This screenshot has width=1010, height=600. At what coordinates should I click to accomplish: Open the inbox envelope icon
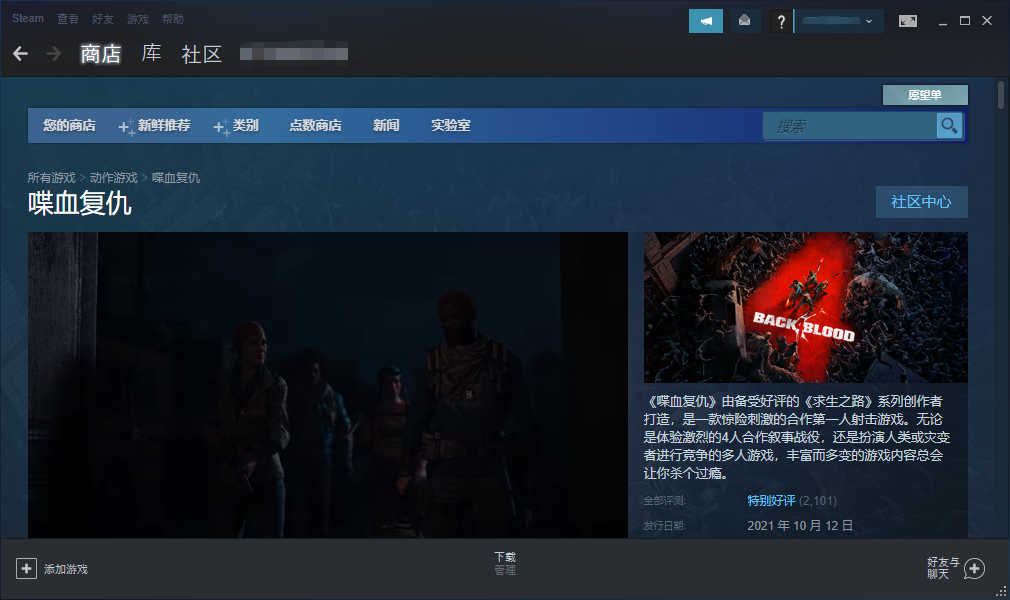coord(744,21)
